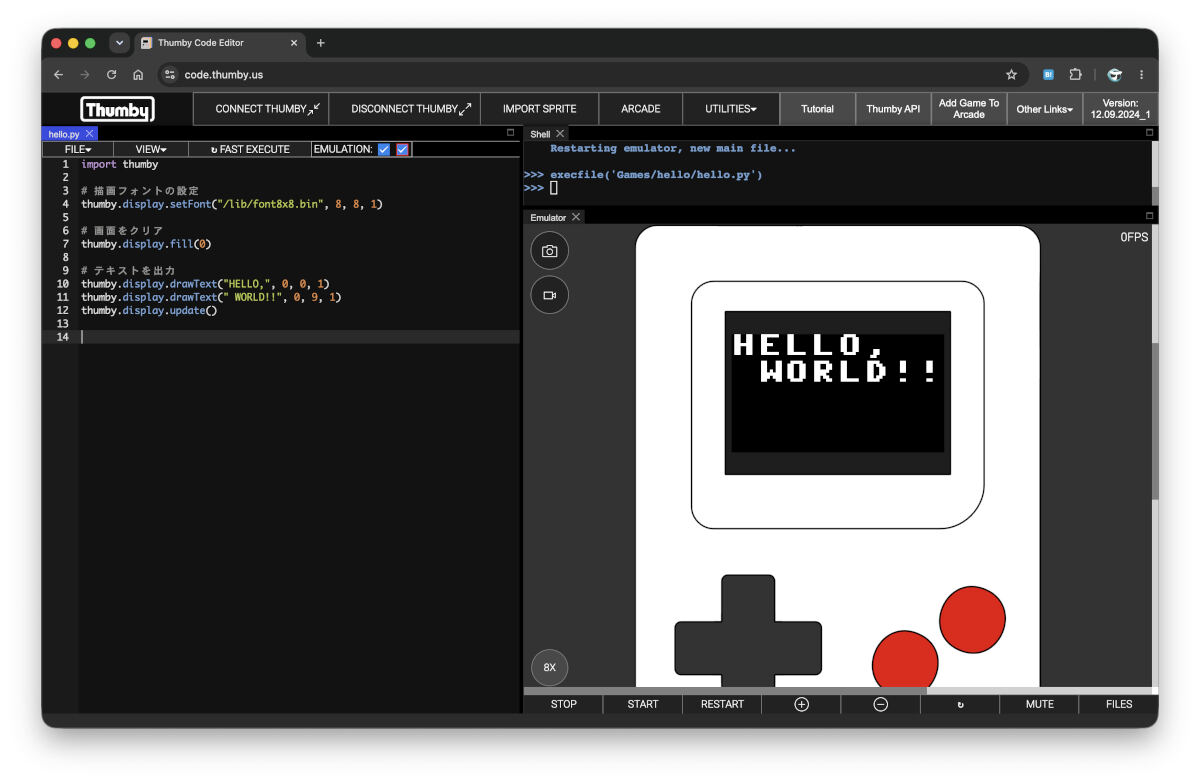Viewport: 1200px width, 783px height.
Task: Maximize the Shell panel square icon
Action: click(1149, 132)
